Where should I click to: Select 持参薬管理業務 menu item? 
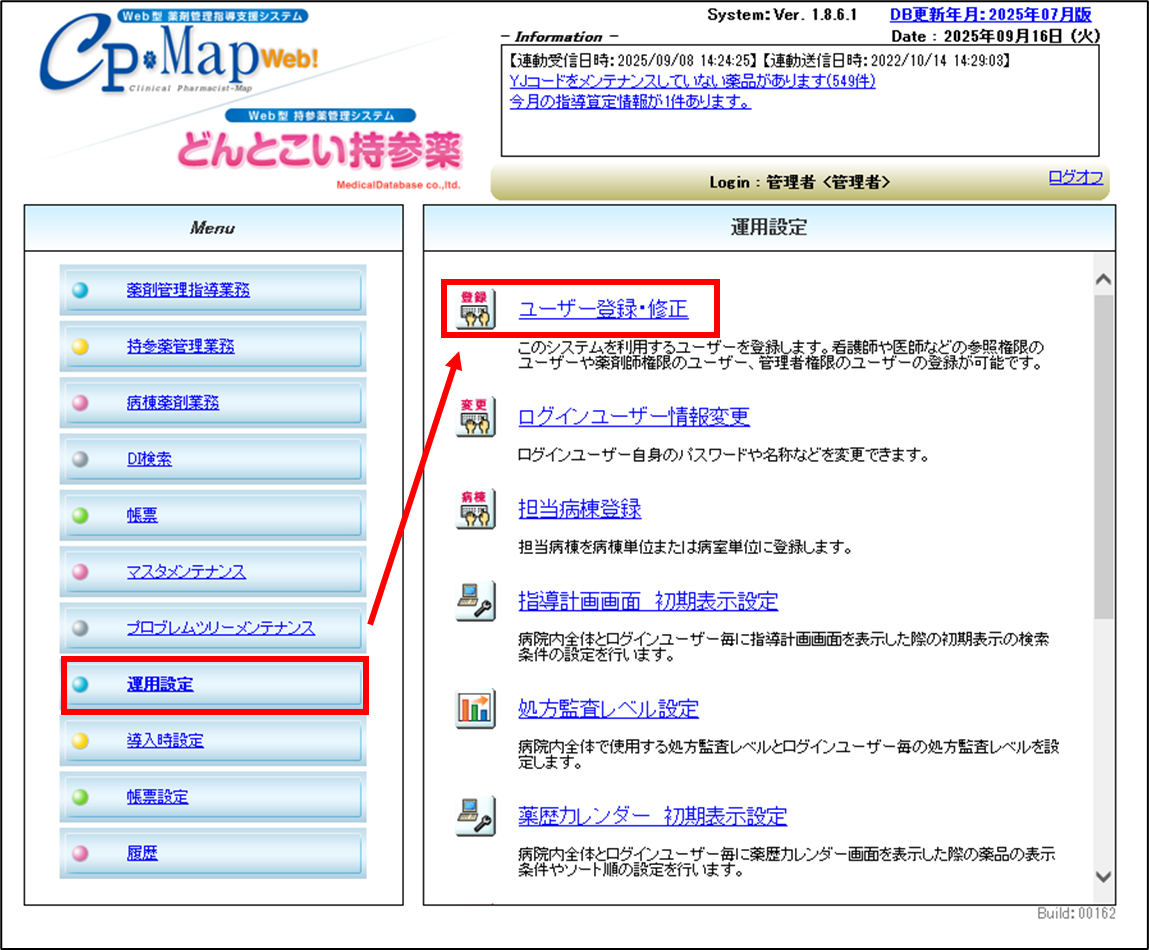(181, 347)
